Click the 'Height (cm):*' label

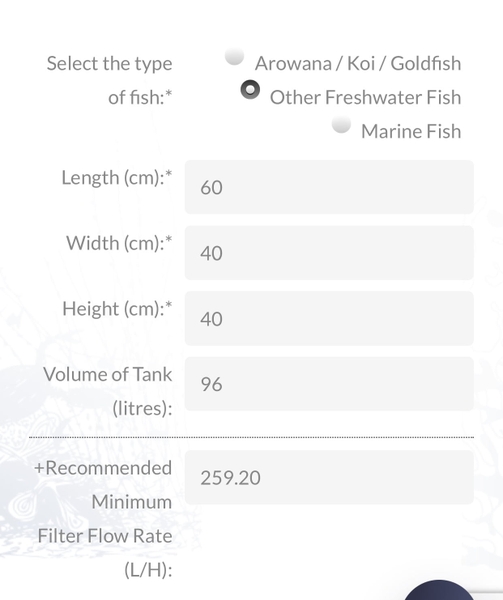click(117, 309)
